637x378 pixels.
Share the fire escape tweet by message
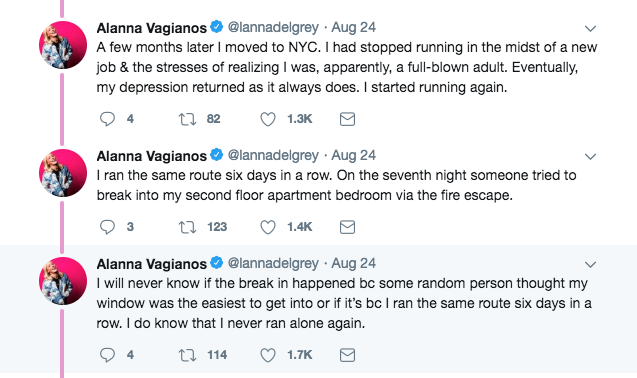(347, 227)
